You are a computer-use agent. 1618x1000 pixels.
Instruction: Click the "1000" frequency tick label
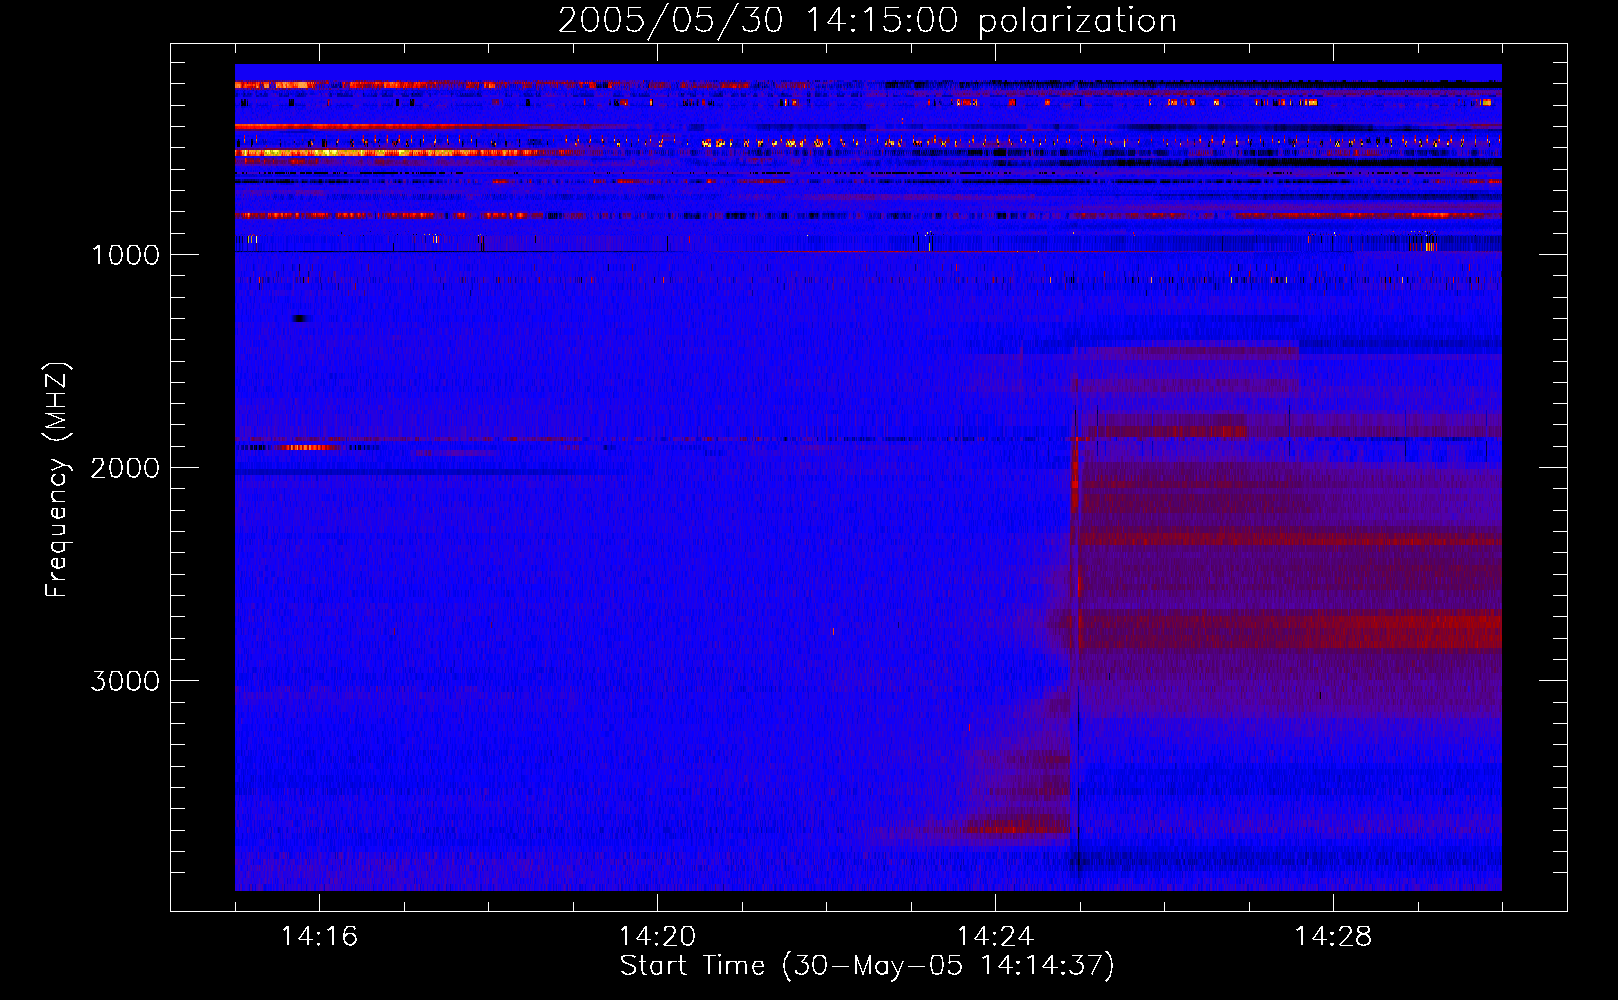125,255
